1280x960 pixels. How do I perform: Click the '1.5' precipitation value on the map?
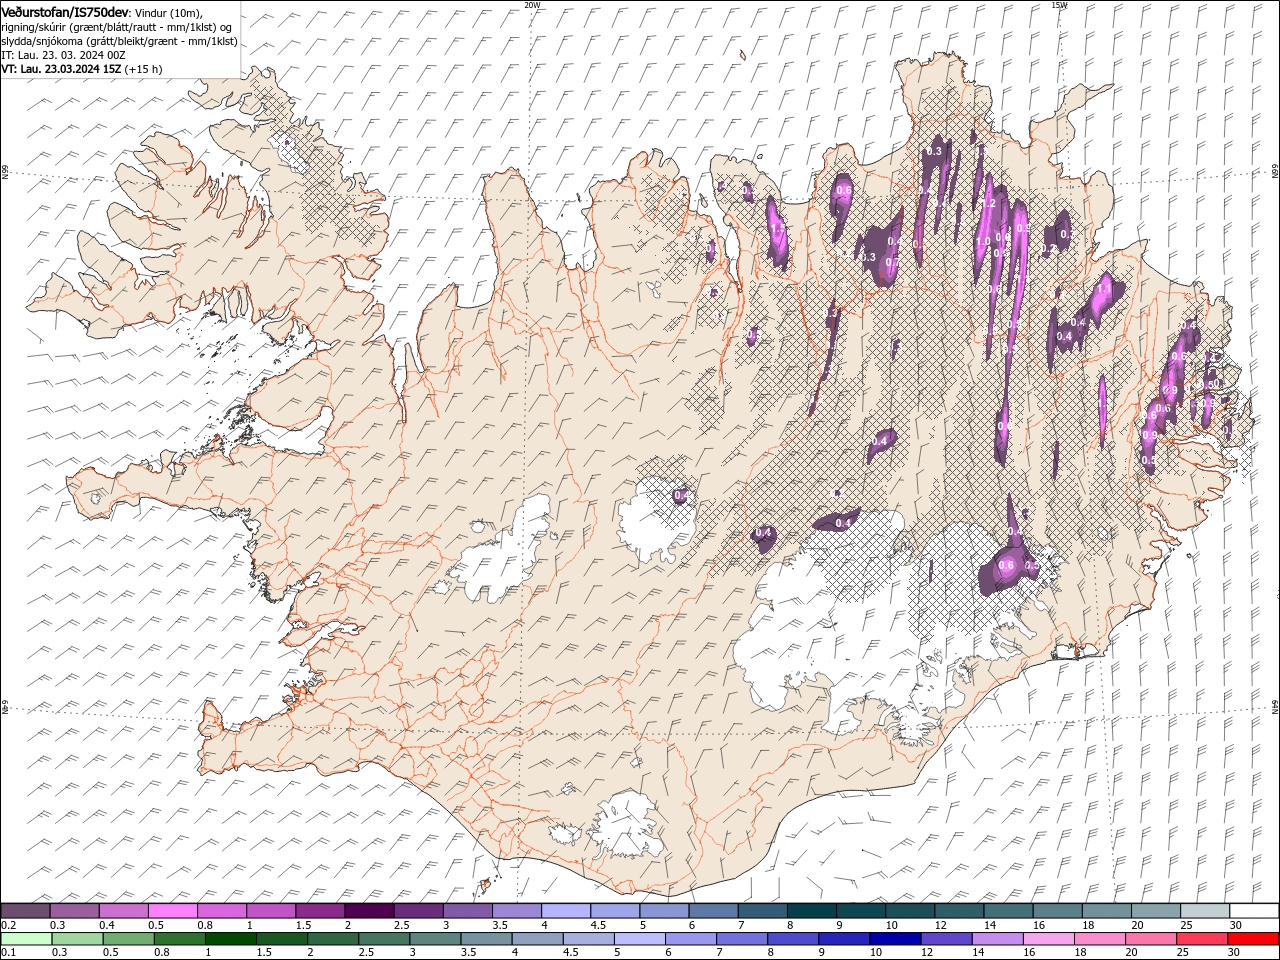(x=779, y=229)
